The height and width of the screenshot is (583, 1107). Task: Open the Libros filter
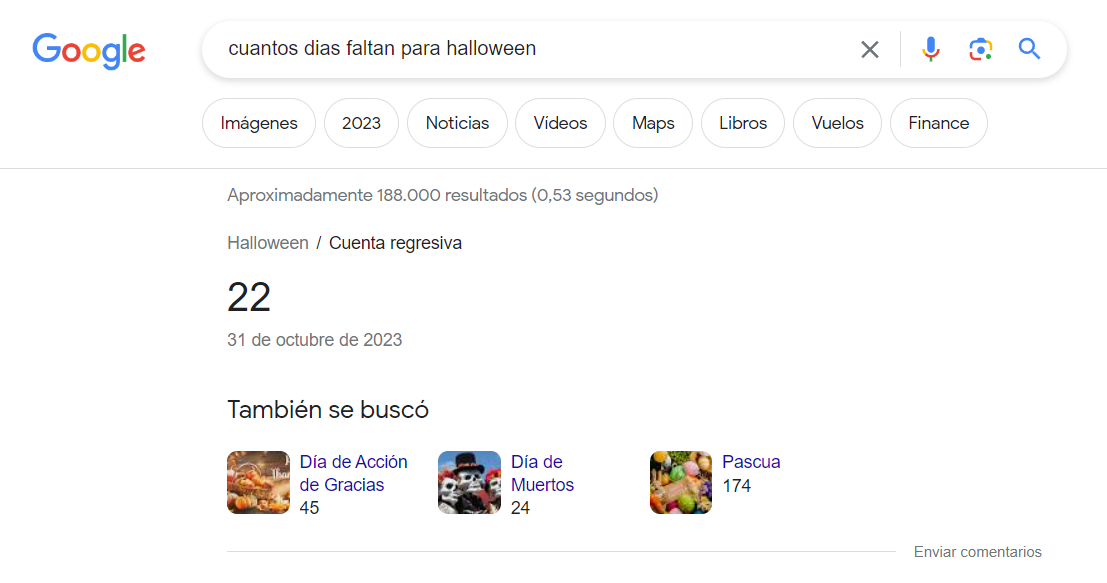coord(743,123)
